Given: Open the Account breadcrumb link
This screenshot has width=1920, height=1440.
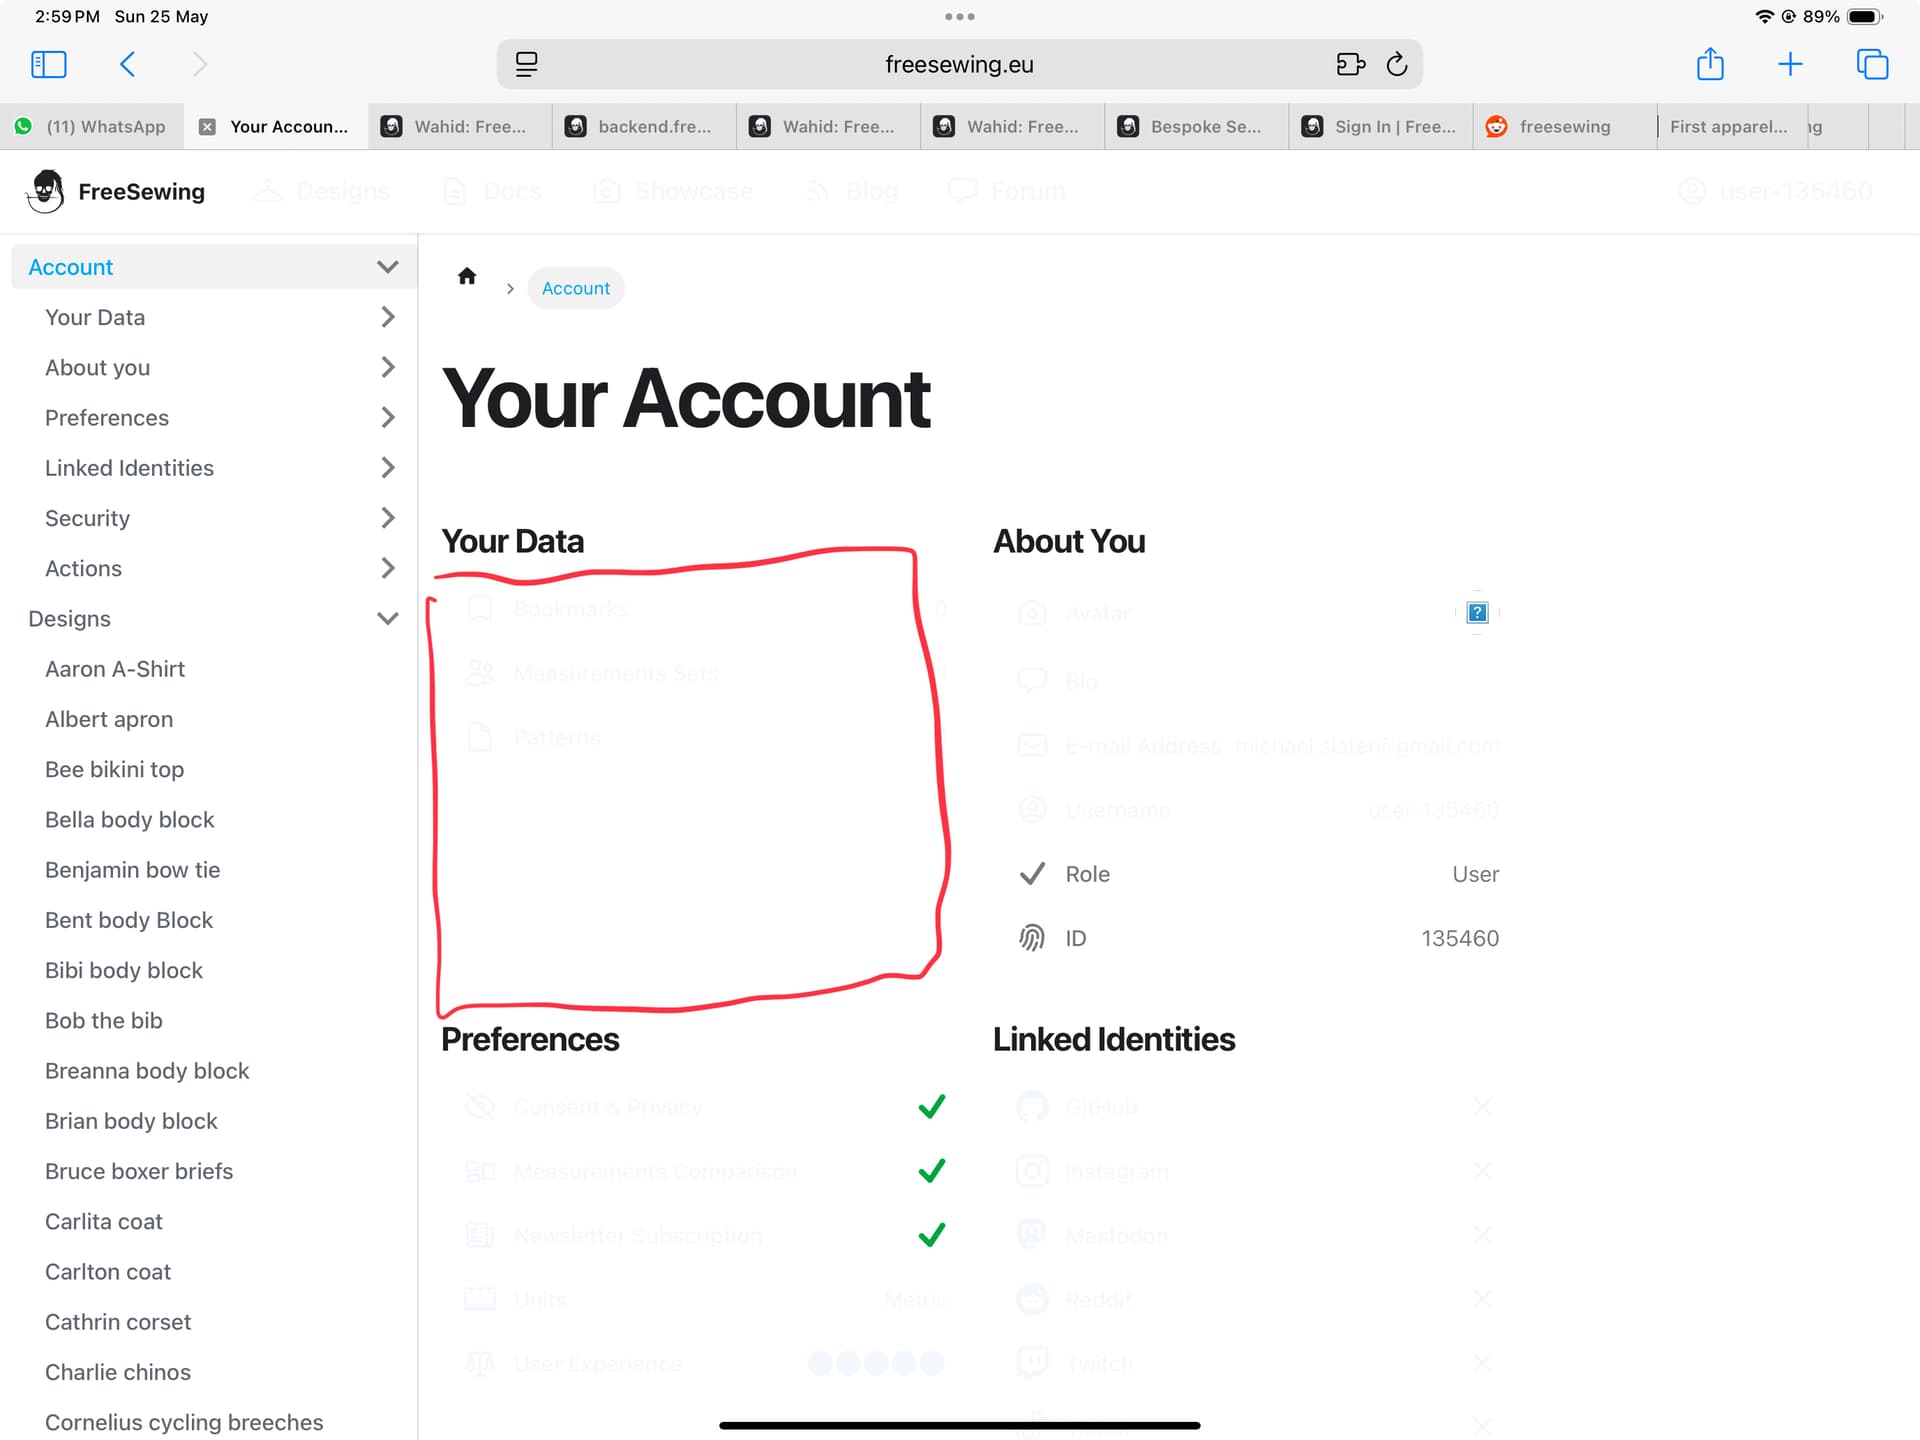Looking at the screenshot, I should pos(575,288).
